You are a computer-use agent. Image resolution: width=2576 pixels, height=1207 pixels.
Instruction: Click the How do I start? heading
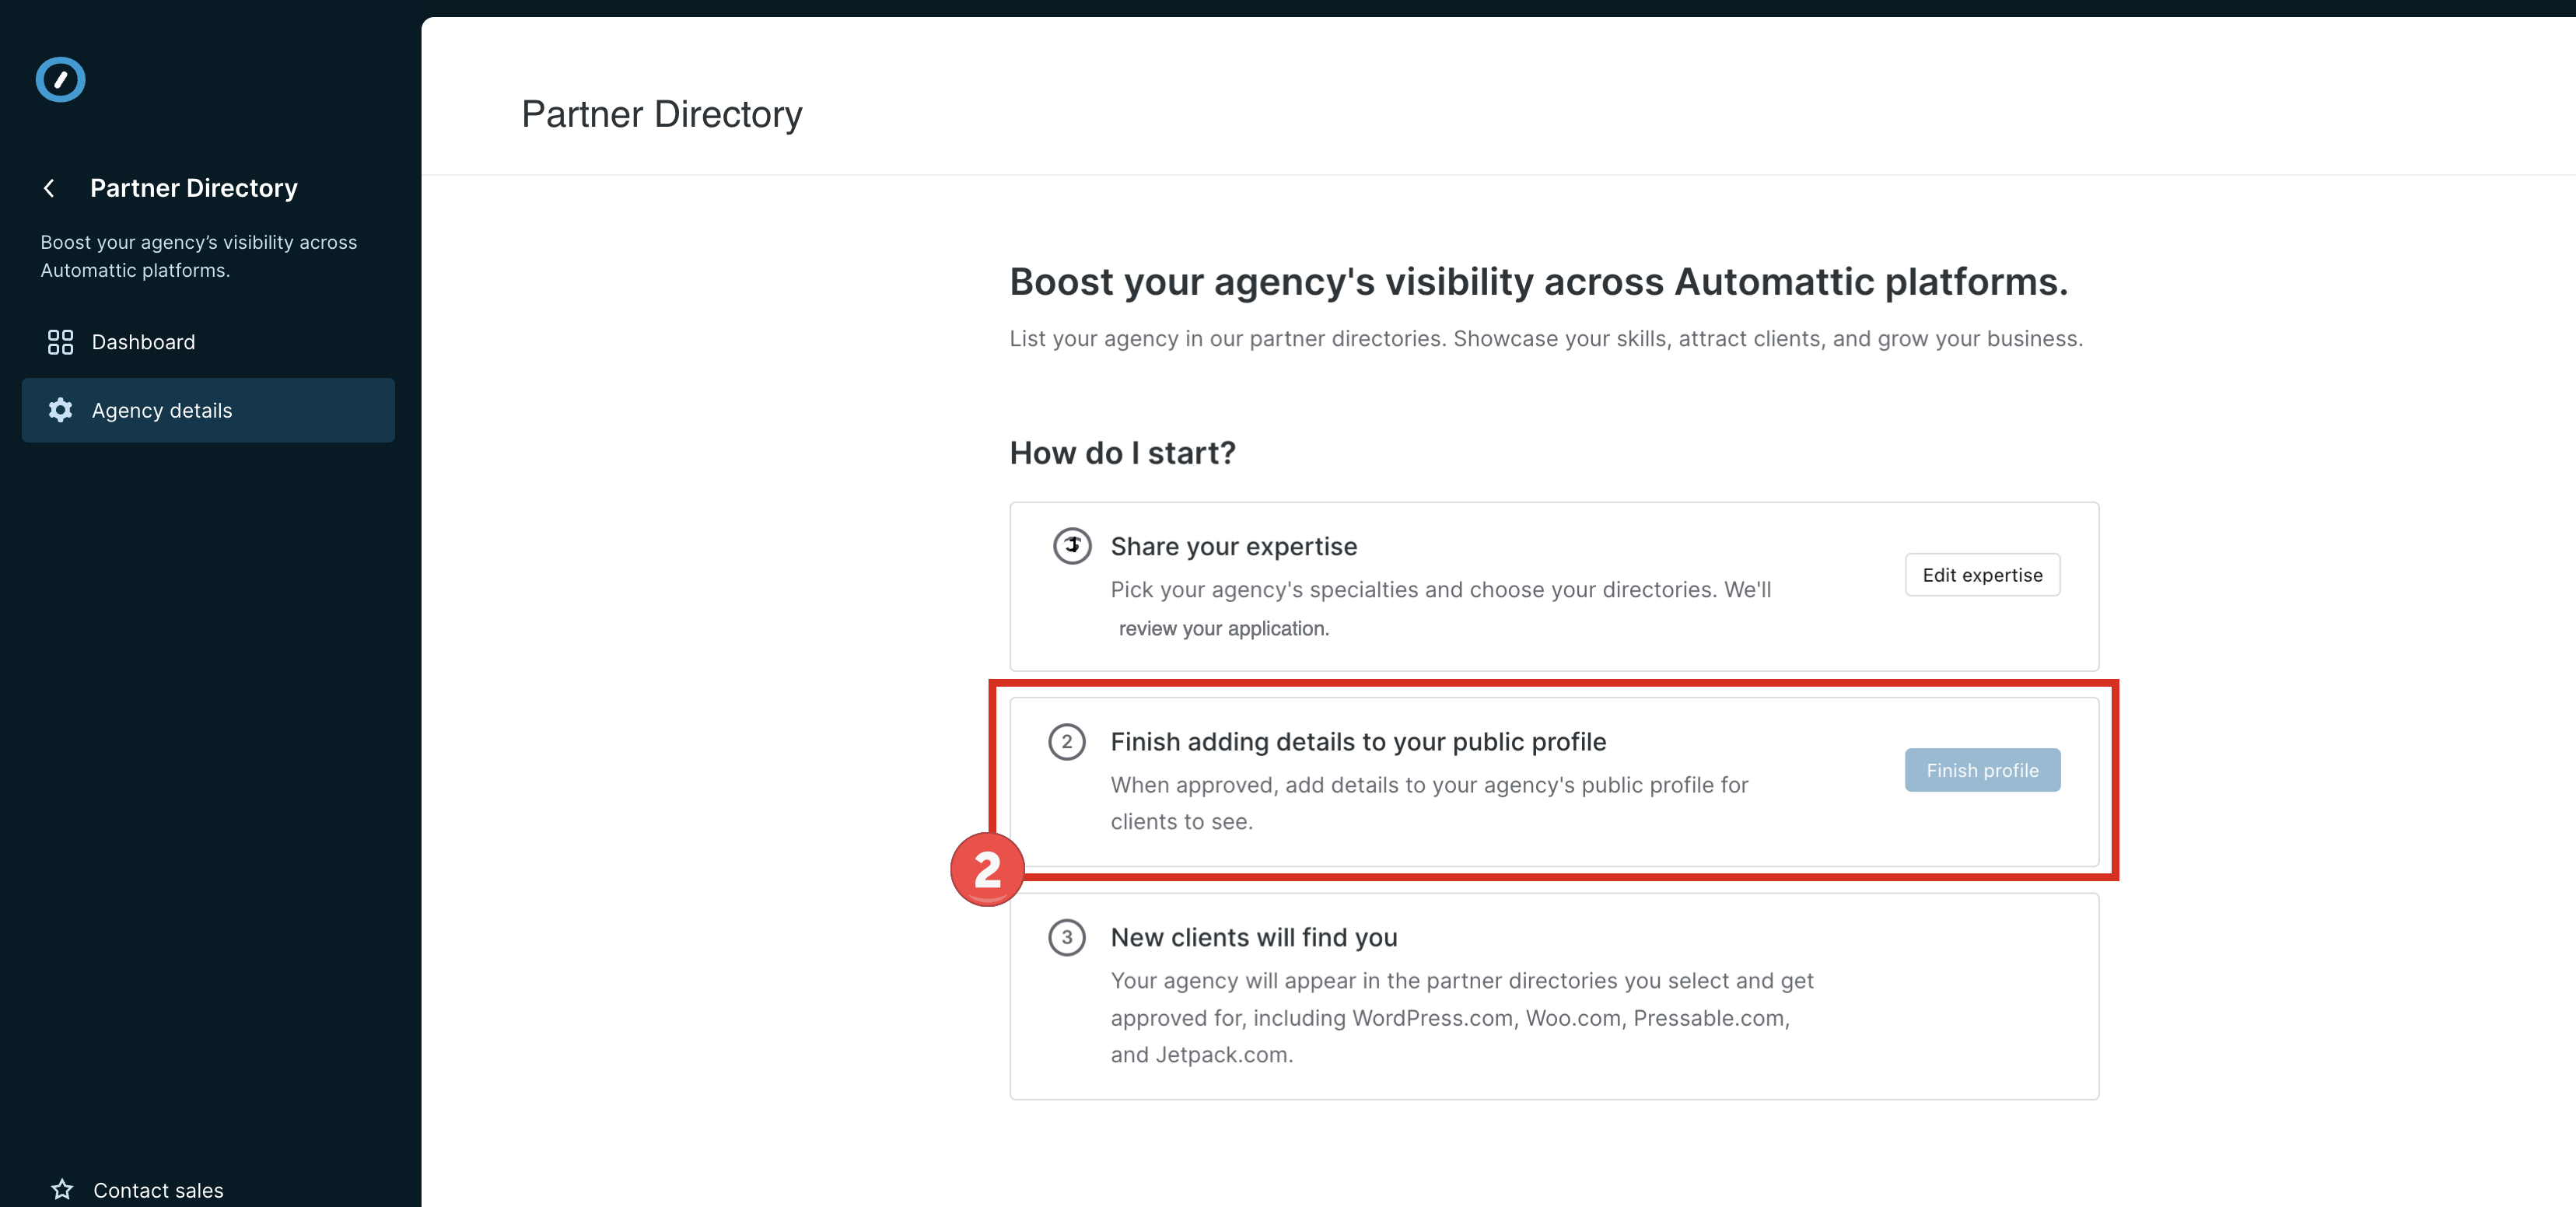(1122, 453)
